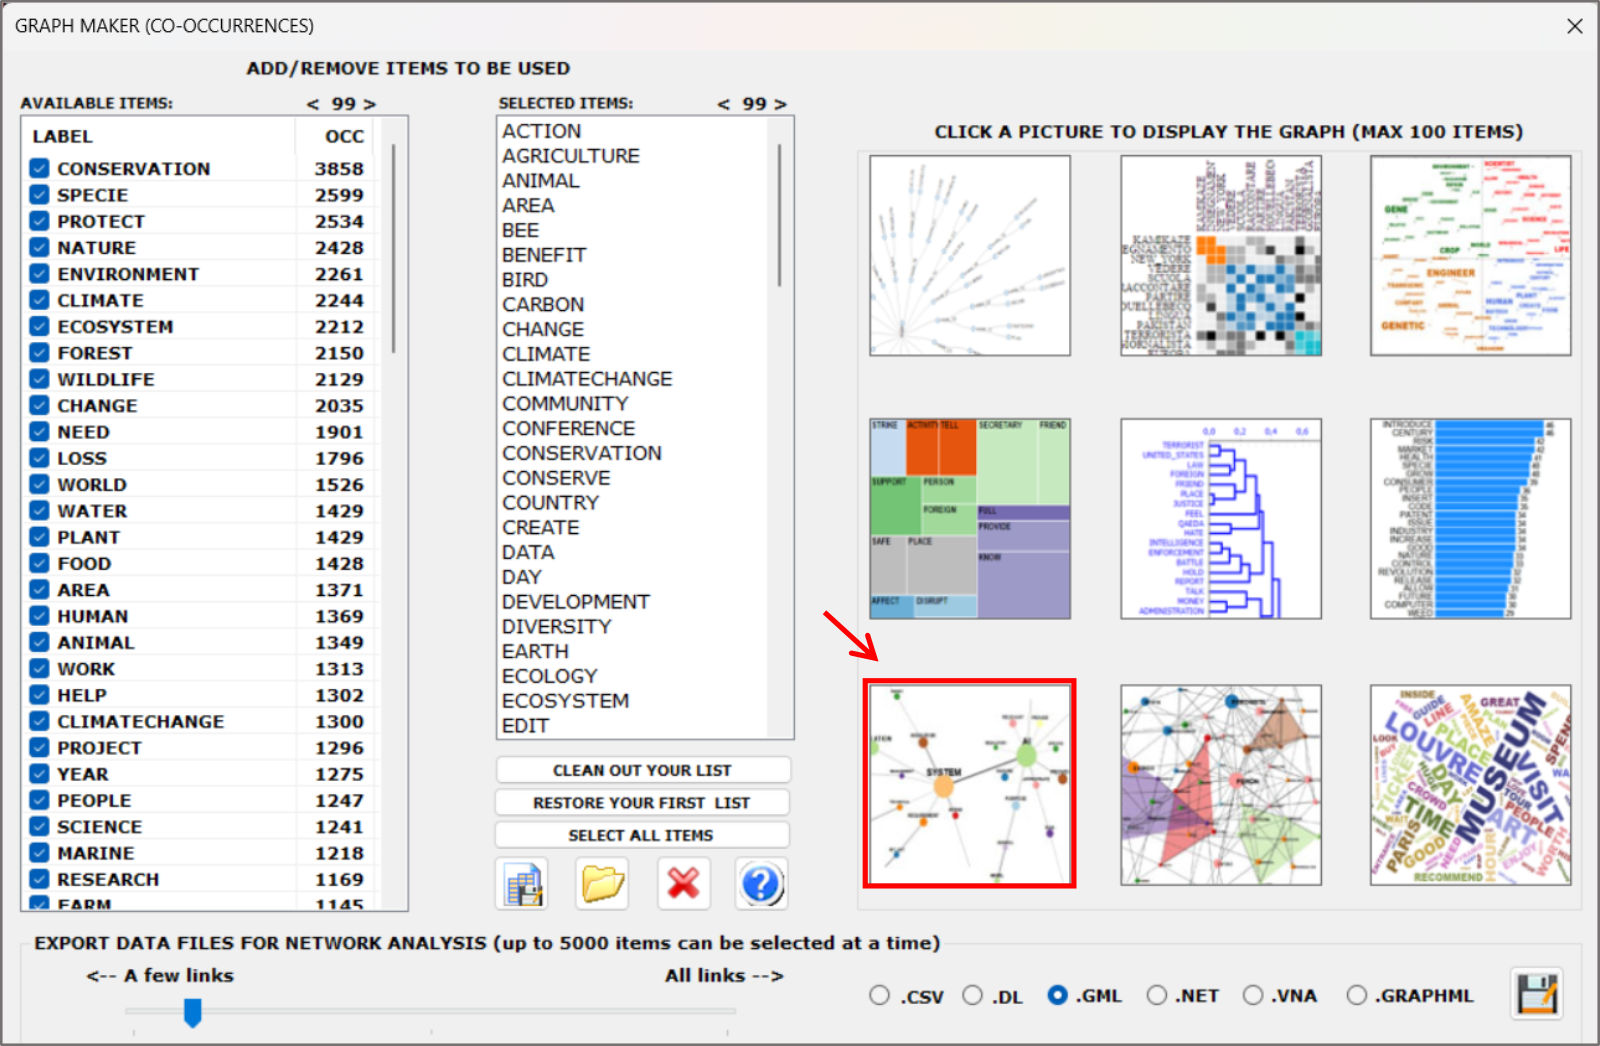Toggle the WILDLIFE checkbox
The height and width of the screenshot is (1046, 1600).
39,379
